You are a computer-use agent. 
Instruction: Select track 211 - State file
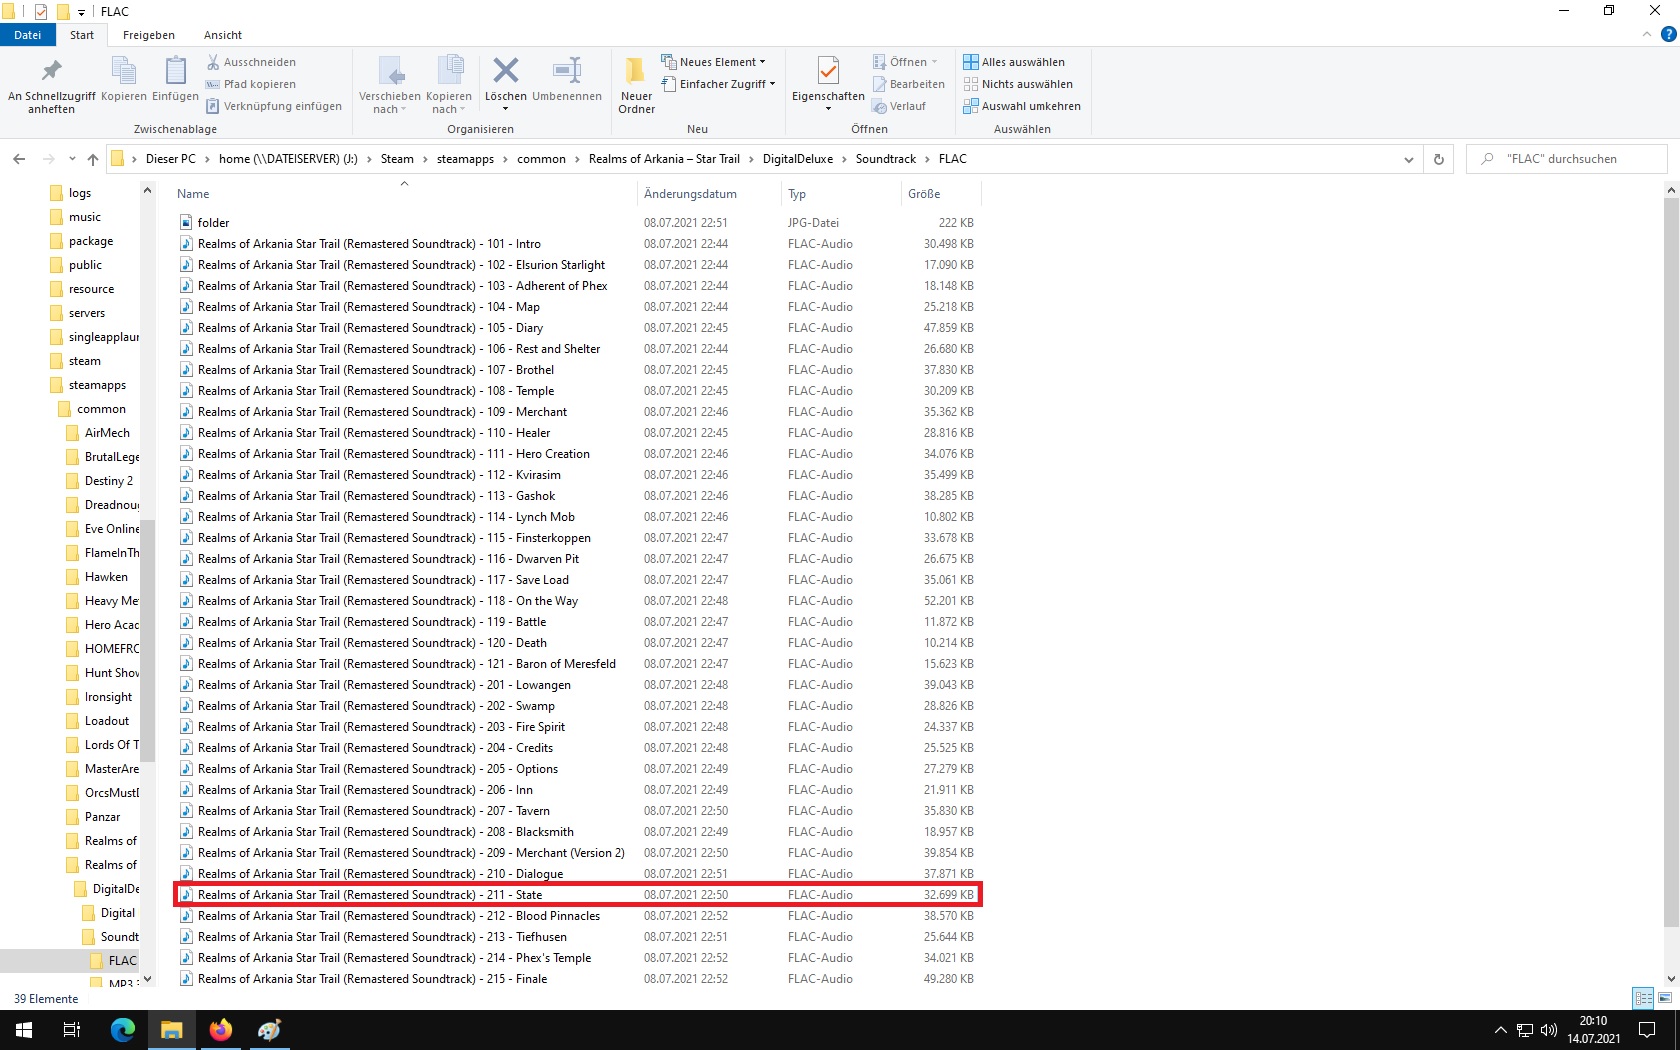click(x=577, y=895)
